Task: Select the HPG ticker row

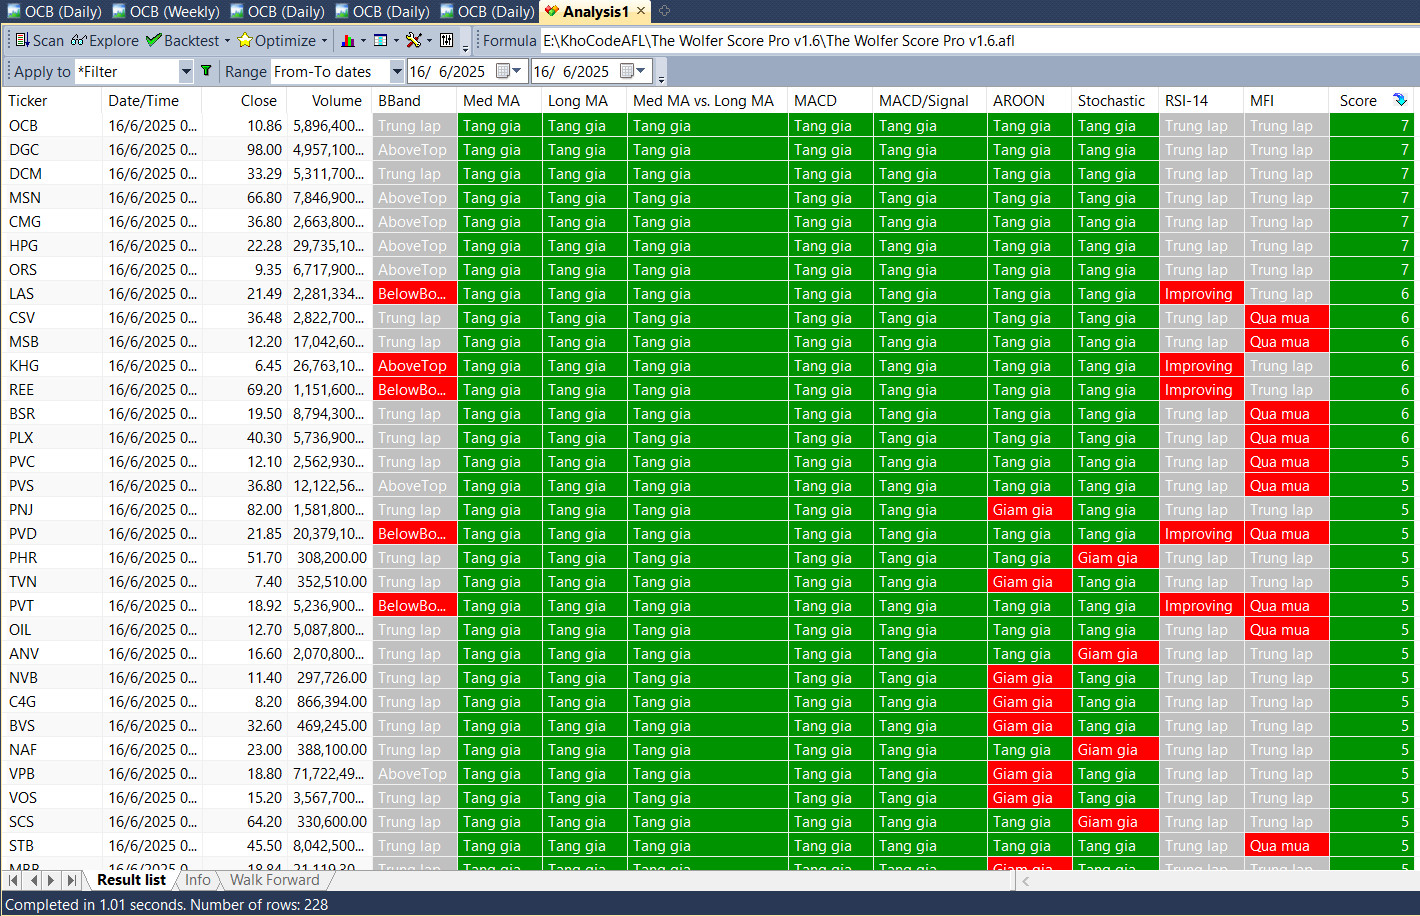Action: pos(24,246)
